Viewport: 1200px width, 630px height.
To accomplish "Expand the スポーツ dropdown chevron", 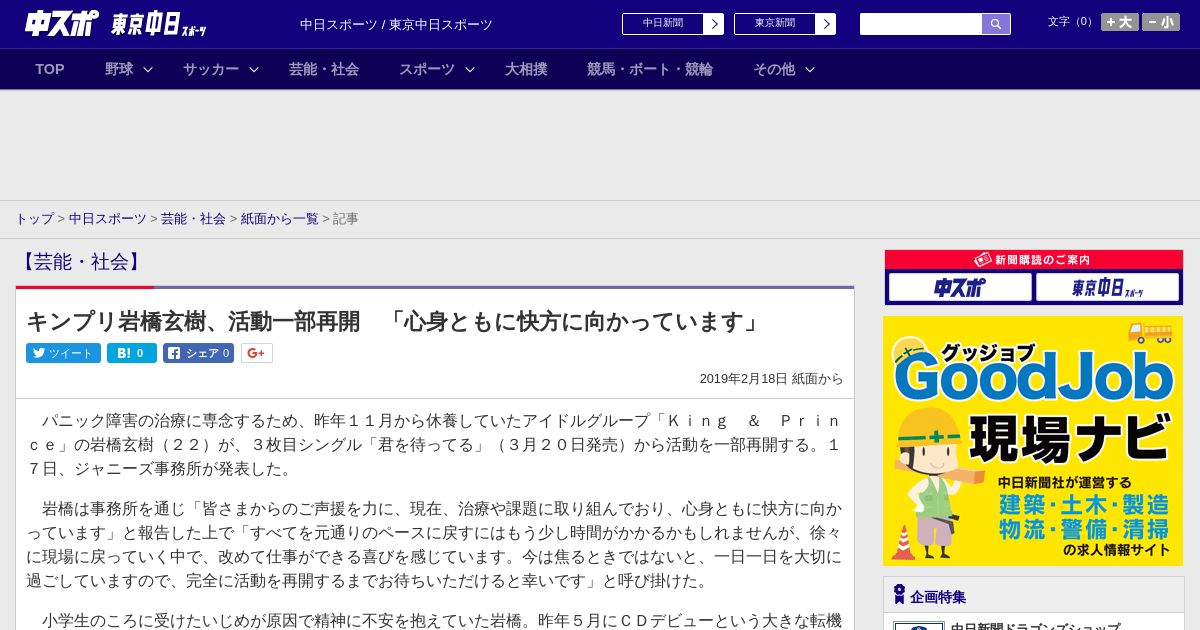I will click(470, 69).
